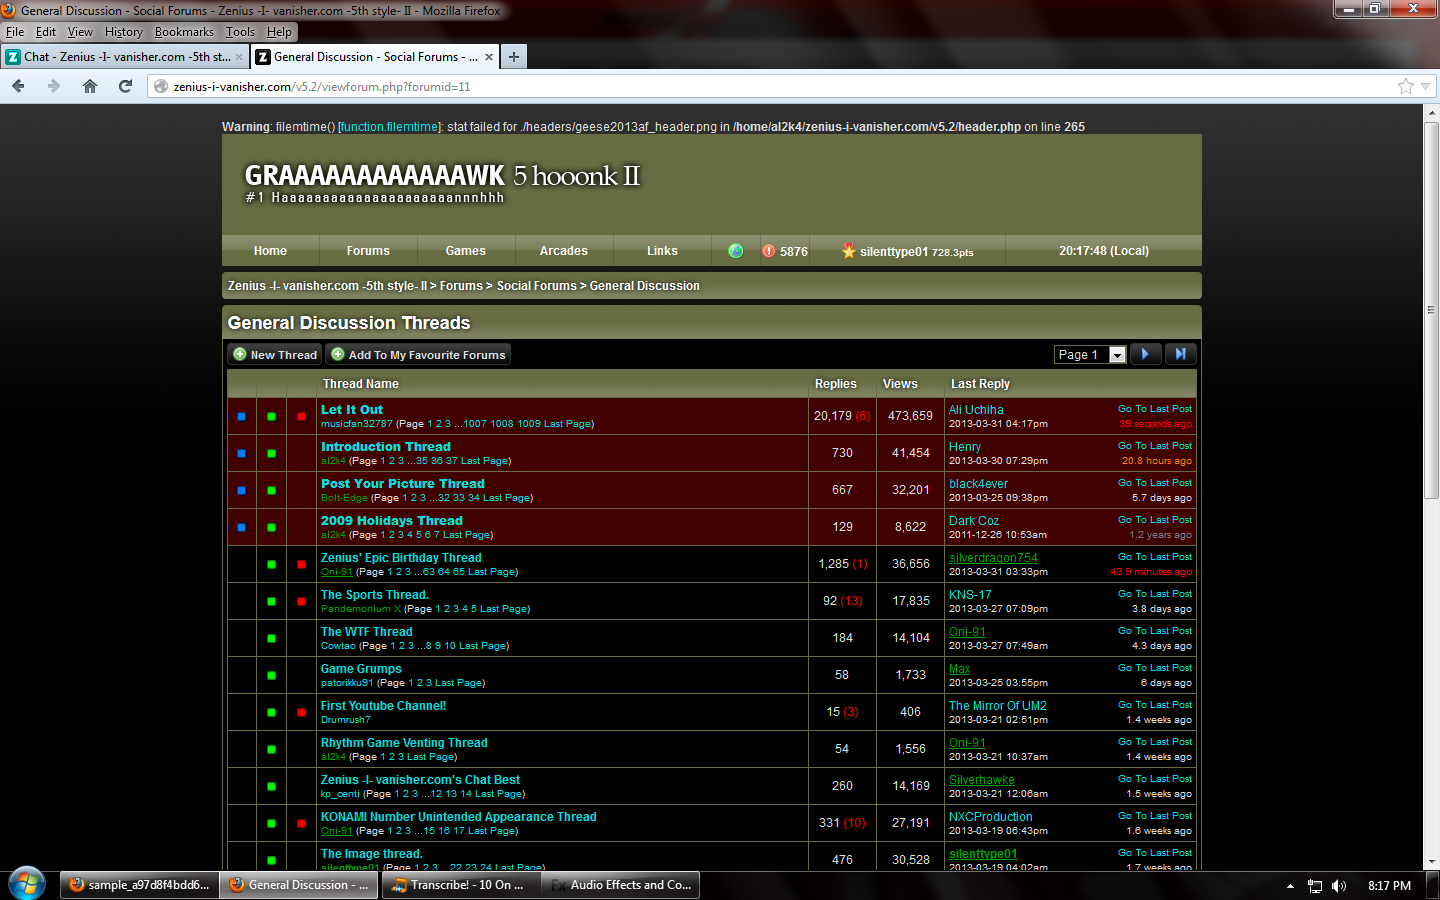Click the New Thread button
Viewport: 1440px width, 900px height.
[275, 354]
